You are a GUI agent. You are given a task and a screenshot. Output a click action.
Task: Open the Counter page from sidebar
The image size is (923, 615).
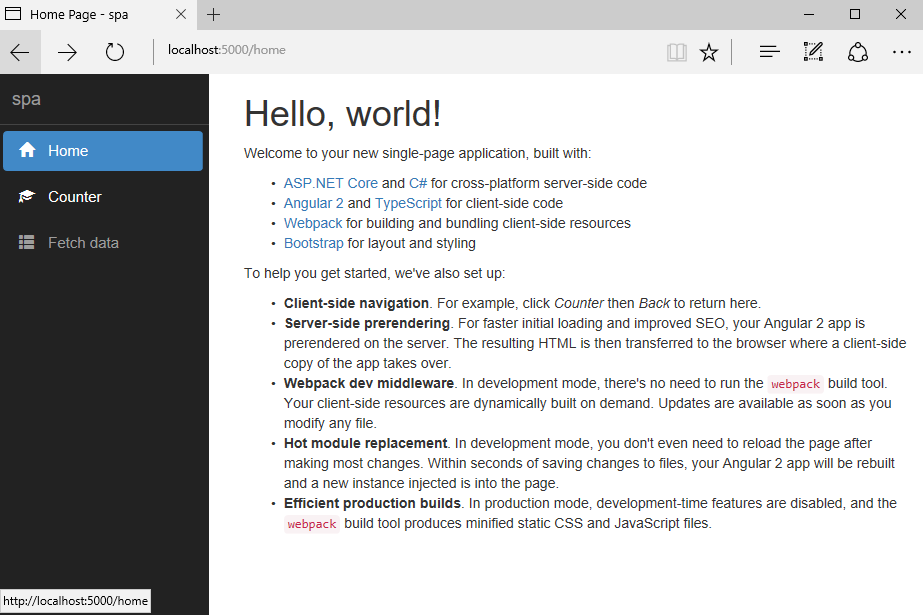point(103,197)
